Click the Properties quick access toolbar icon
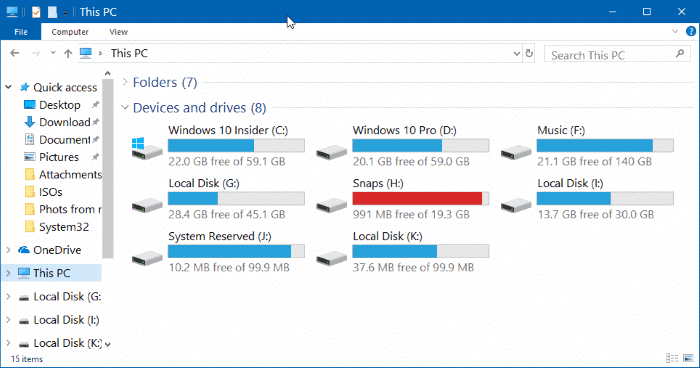Screen dimensions: 700x368 (x=36, y=12)
